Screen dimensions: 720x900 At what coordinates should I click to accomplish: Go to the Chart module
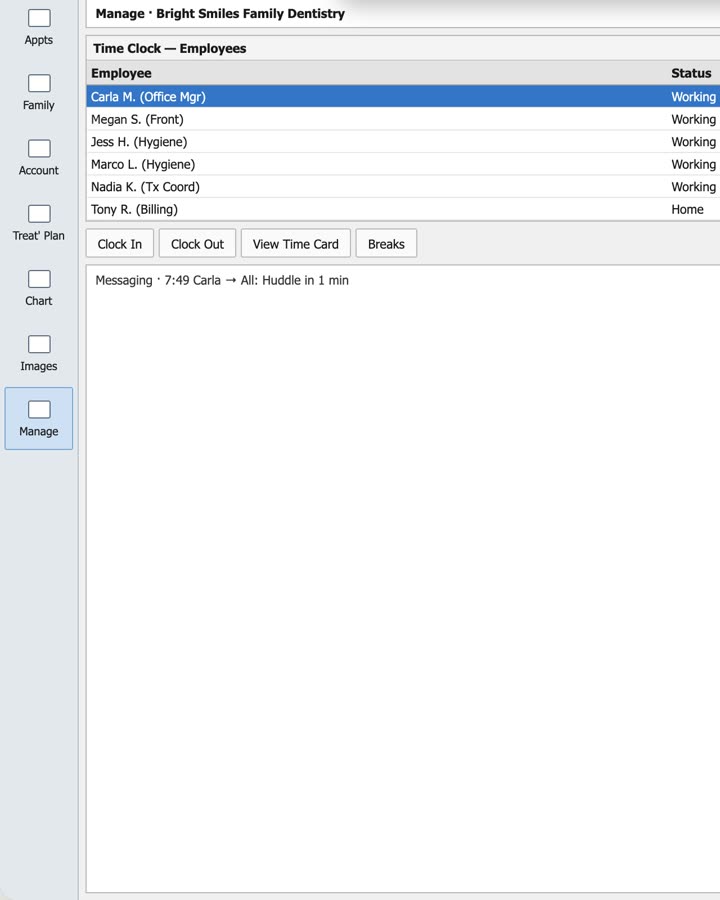pos(38,288)
